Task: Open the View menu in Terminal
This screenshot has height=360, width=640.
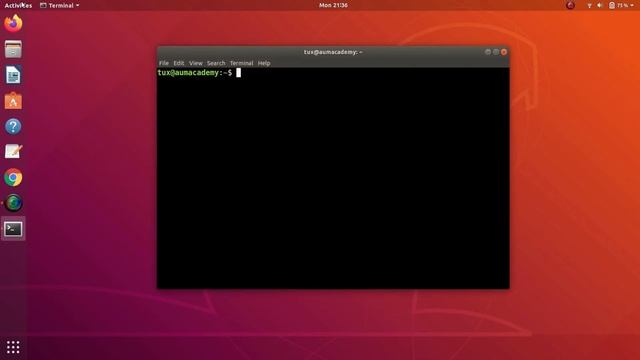Action: [196, 63]
